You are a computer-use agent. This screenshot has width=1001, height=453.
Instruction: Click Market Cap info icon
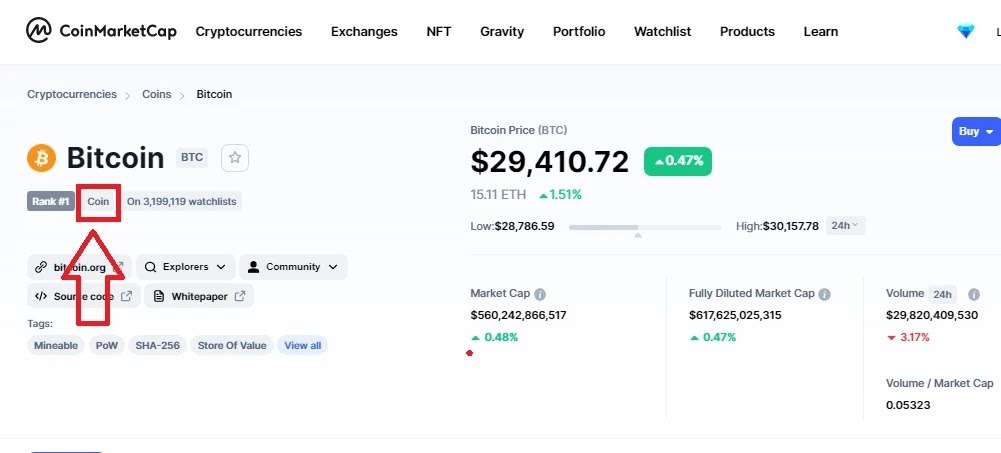click(x=540, y=294)
